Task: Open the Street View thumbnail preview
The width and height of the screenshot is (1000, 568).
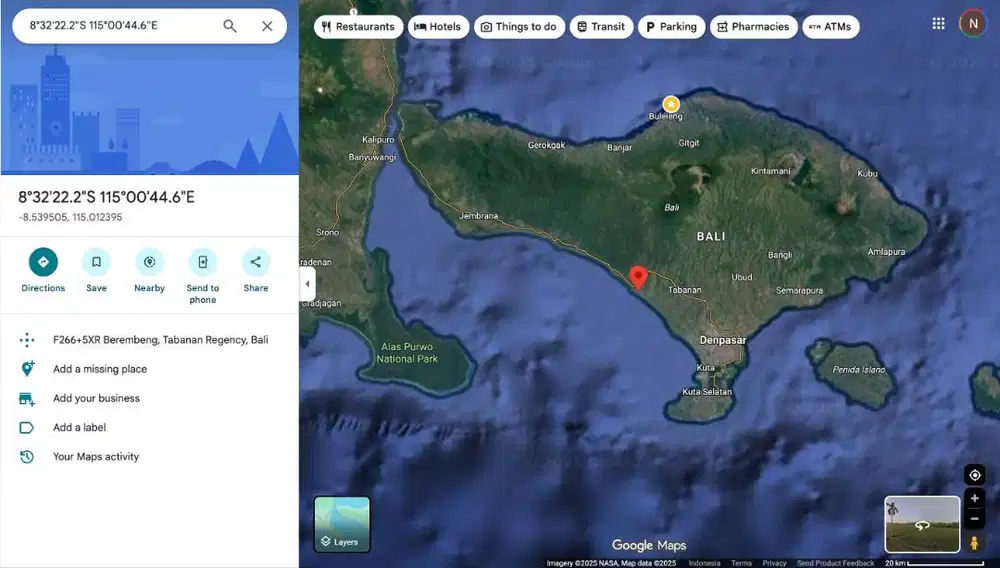Action: point(922,524)
